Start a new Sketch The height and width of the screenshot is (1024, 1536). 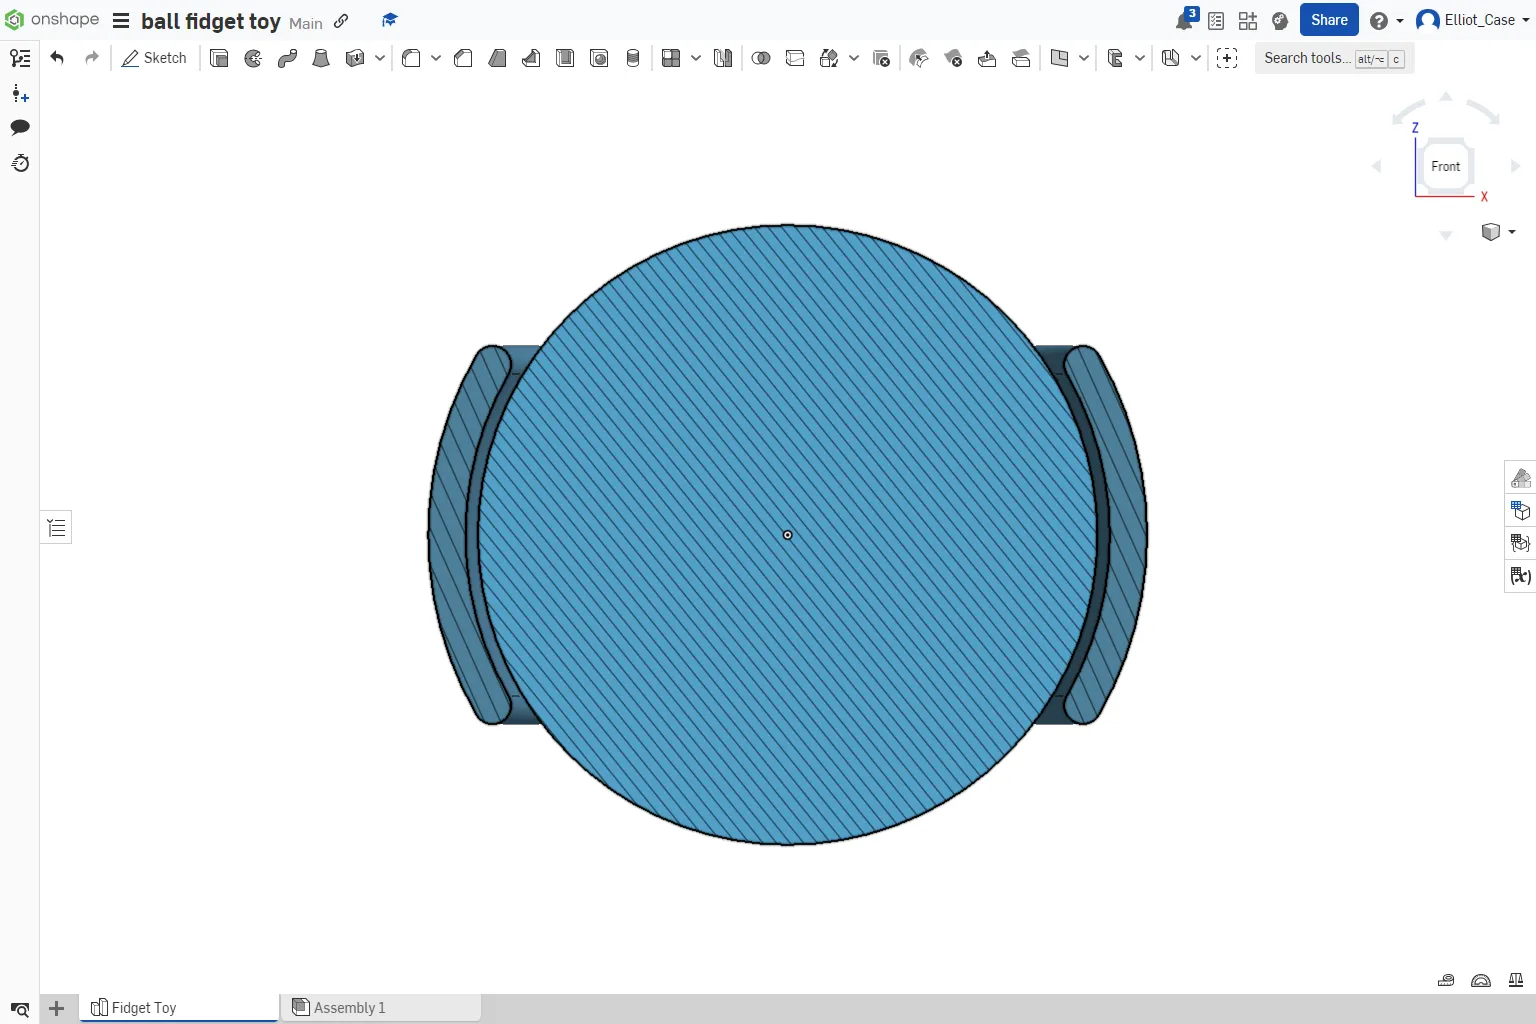[154, 58]
